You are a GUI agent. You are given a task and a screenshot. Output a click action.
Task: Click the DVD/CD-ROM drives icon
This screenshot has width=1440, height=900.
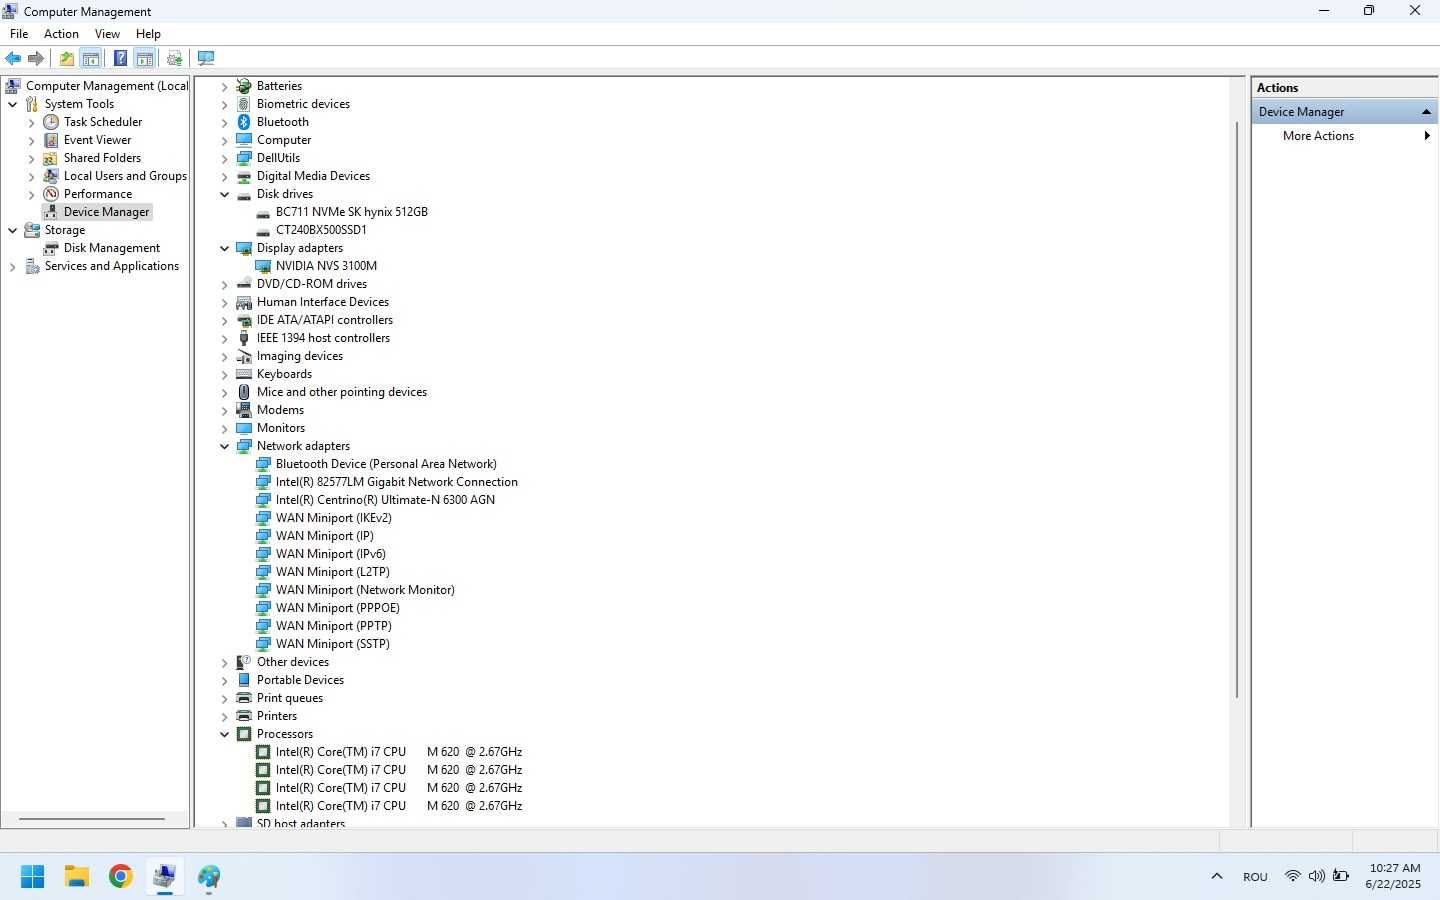click(x=243, y=284)
